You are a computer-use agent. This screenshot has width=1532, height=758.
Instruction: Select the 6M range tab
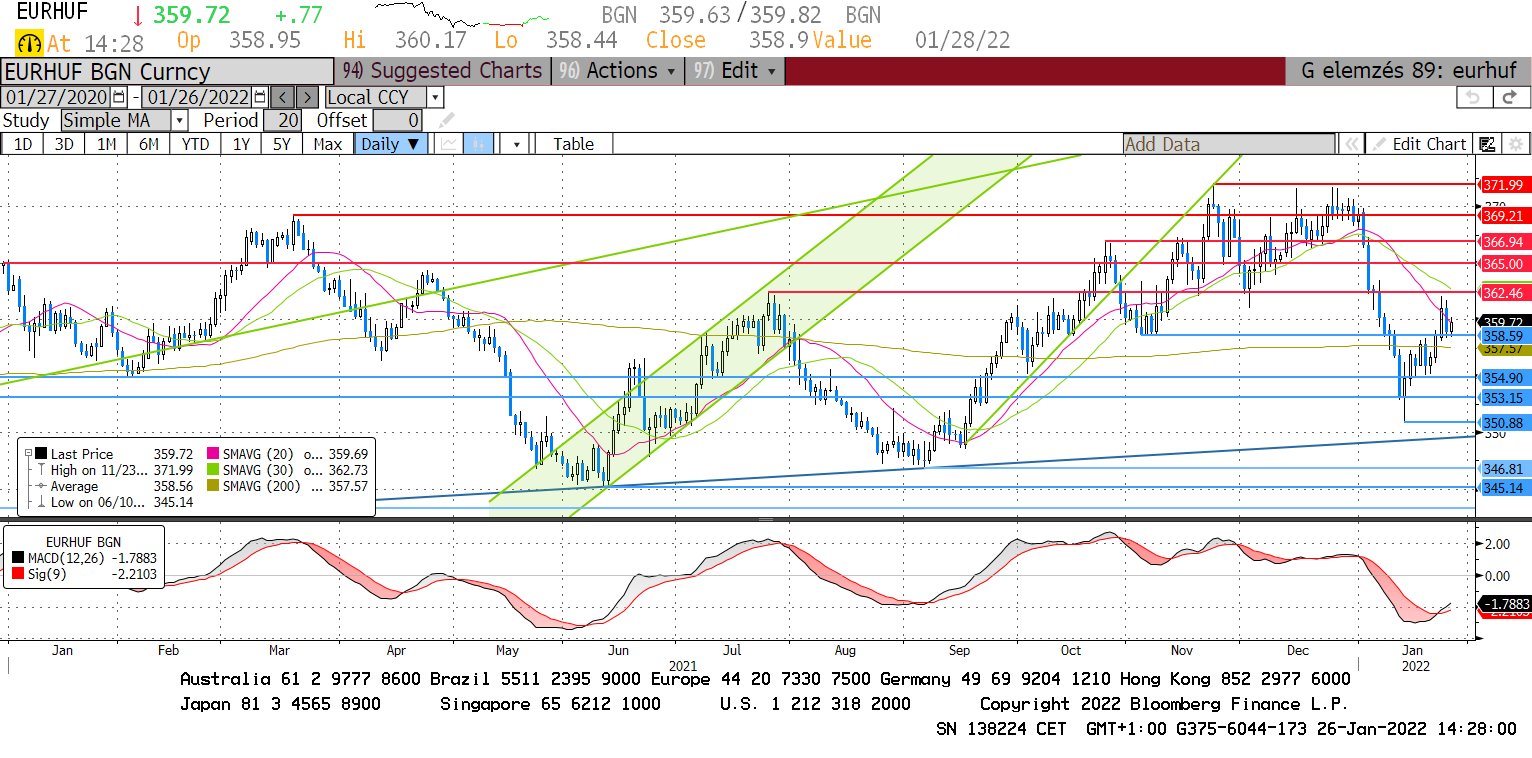click(149, 144)
